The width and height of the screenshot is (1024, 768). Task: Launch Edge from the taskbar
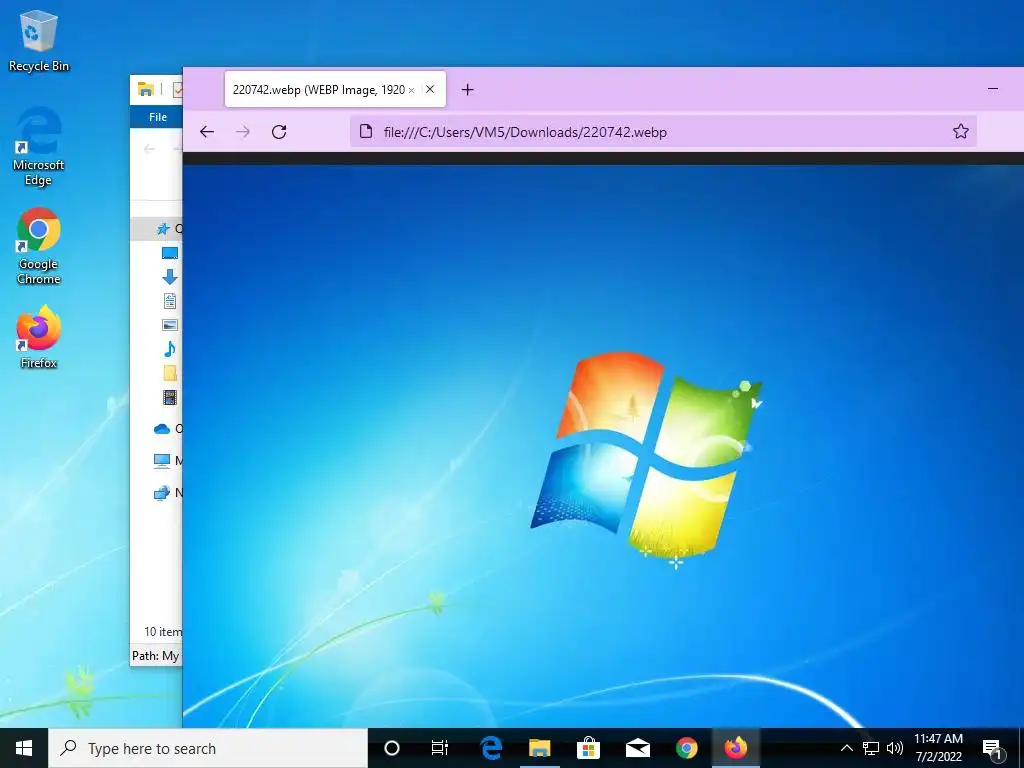click(x=490, y=748)
